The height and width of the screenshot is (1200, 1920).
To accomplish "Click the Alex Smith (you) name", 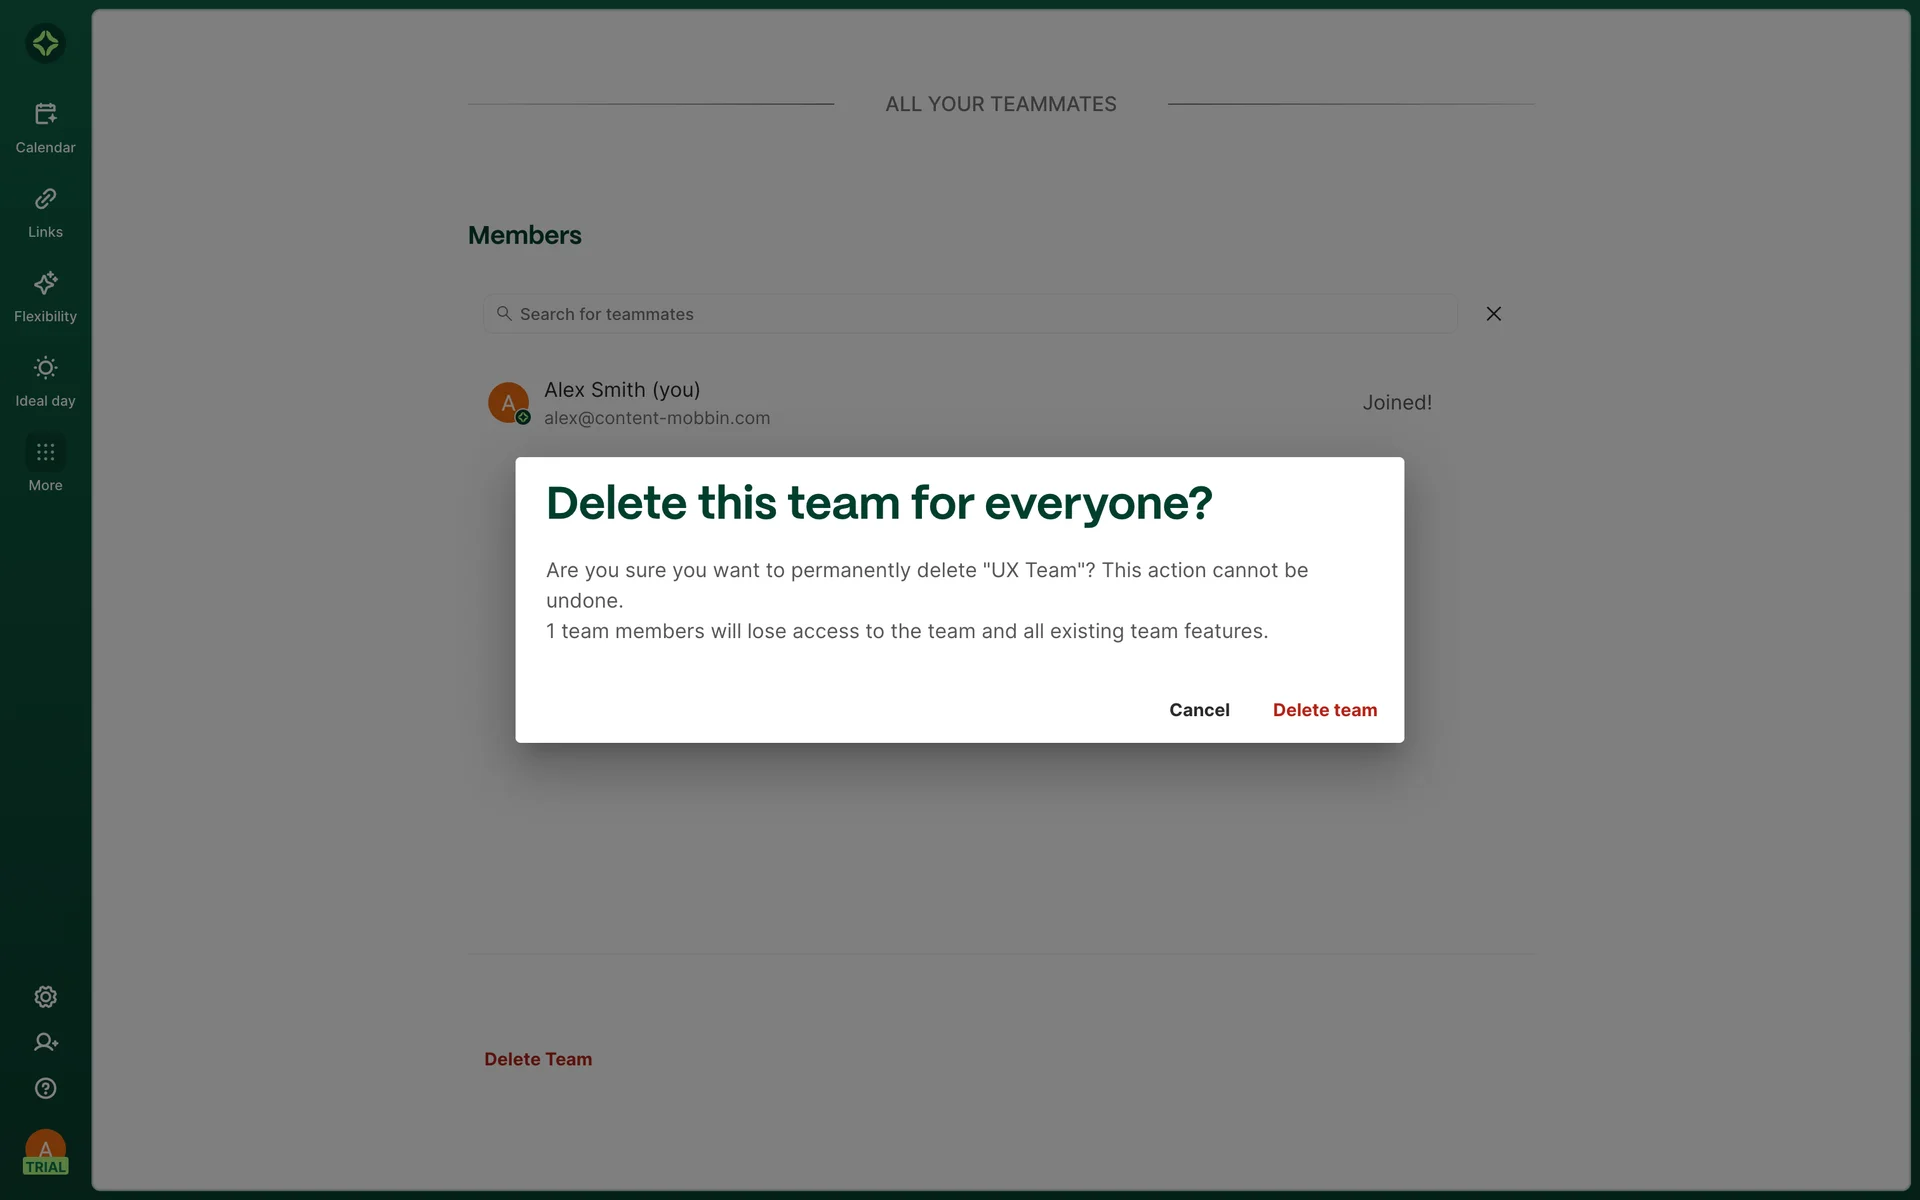I will [622, 390].
